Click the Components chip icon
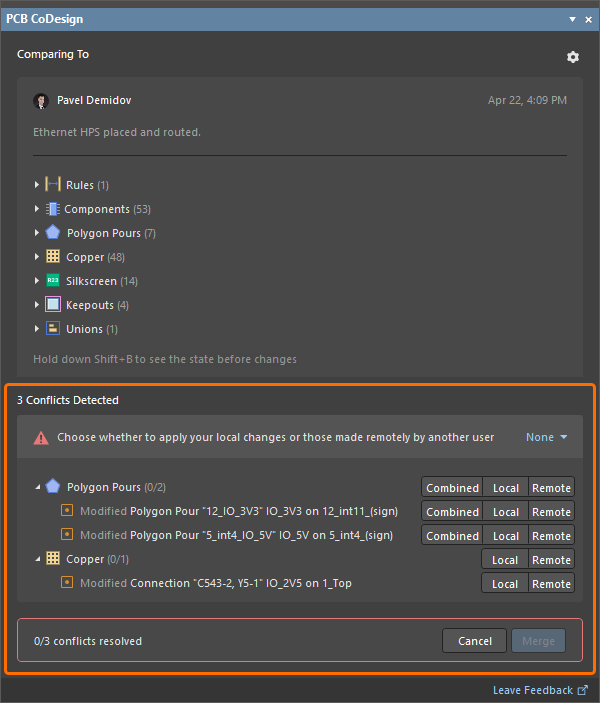The image size is (600, 703). point(52,209)
